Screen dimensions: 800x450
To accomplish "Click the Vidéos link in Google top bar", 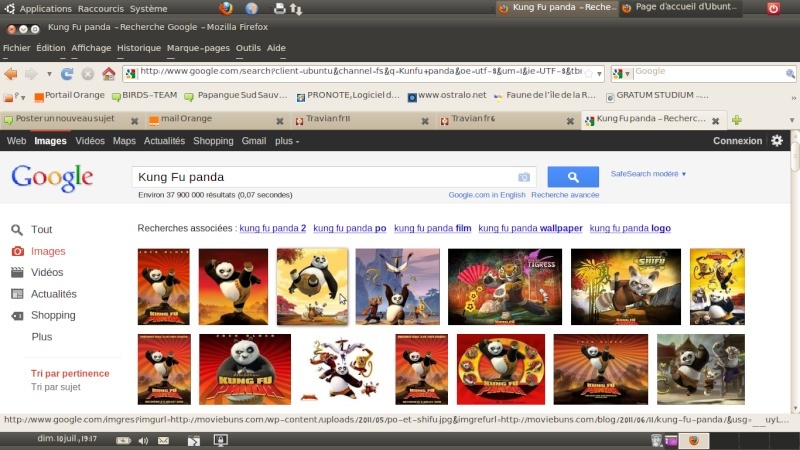I will point(90,141).
